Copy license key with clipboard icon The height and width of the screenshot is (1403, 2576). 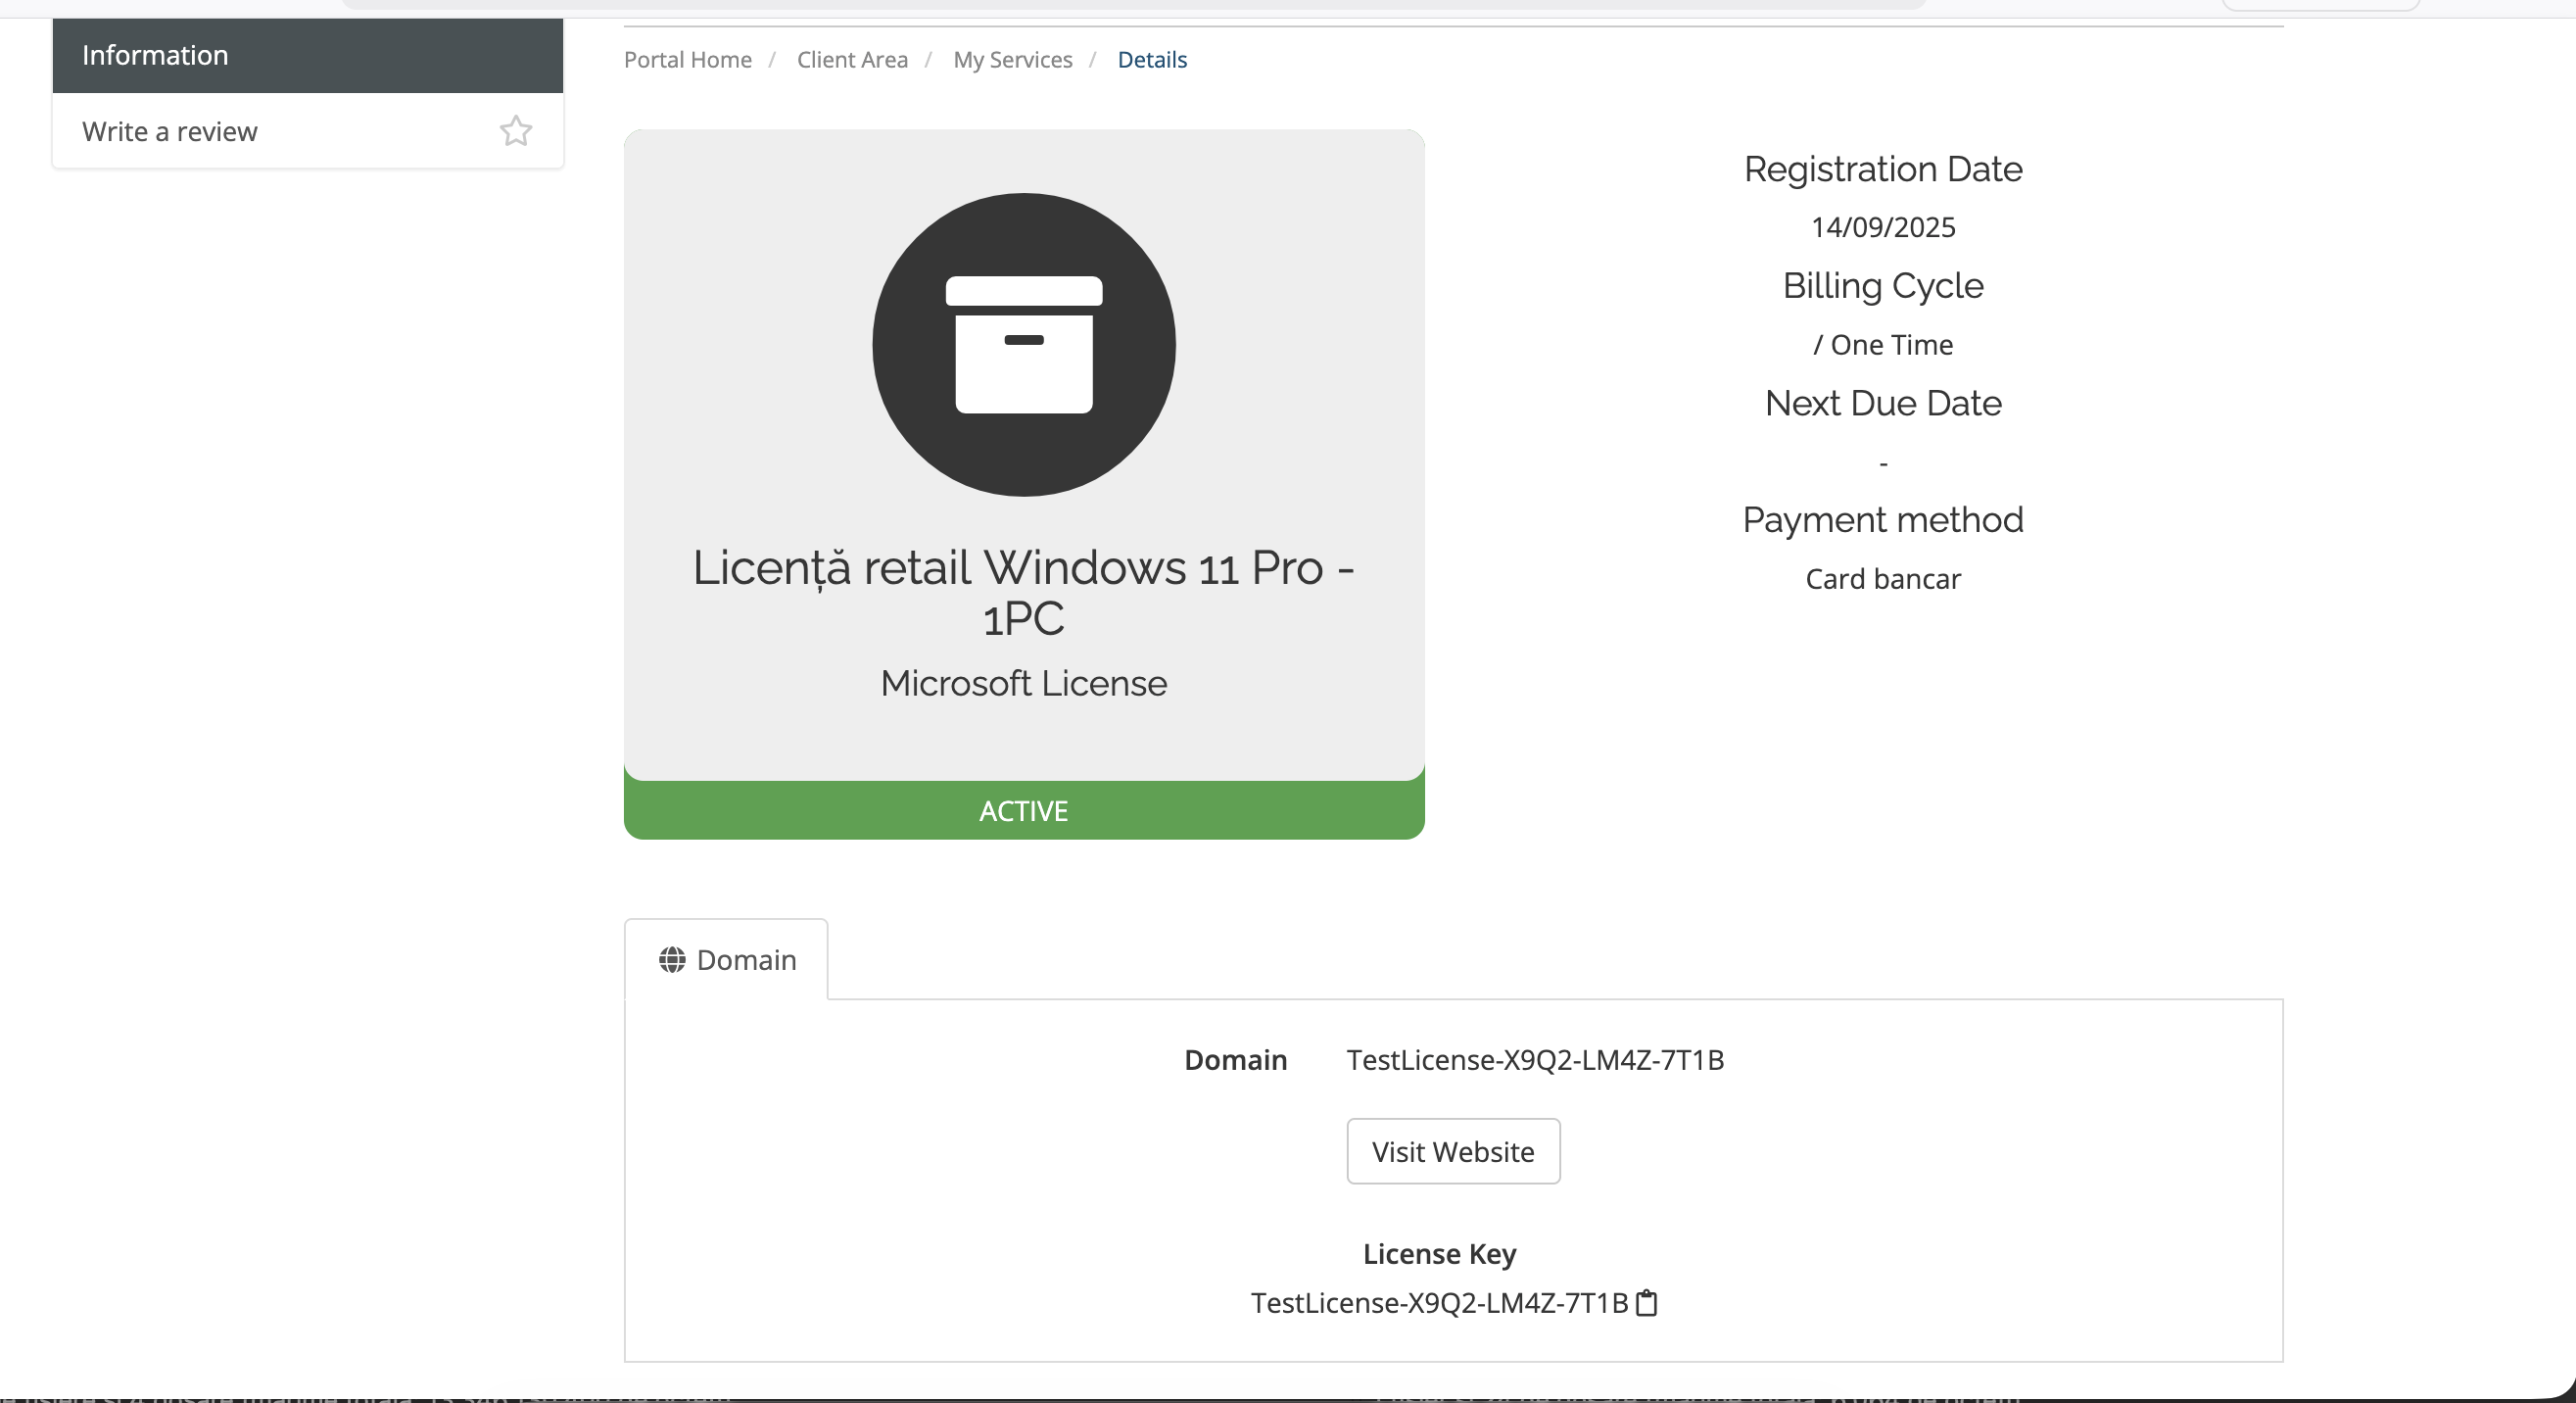(1646, 1303)
